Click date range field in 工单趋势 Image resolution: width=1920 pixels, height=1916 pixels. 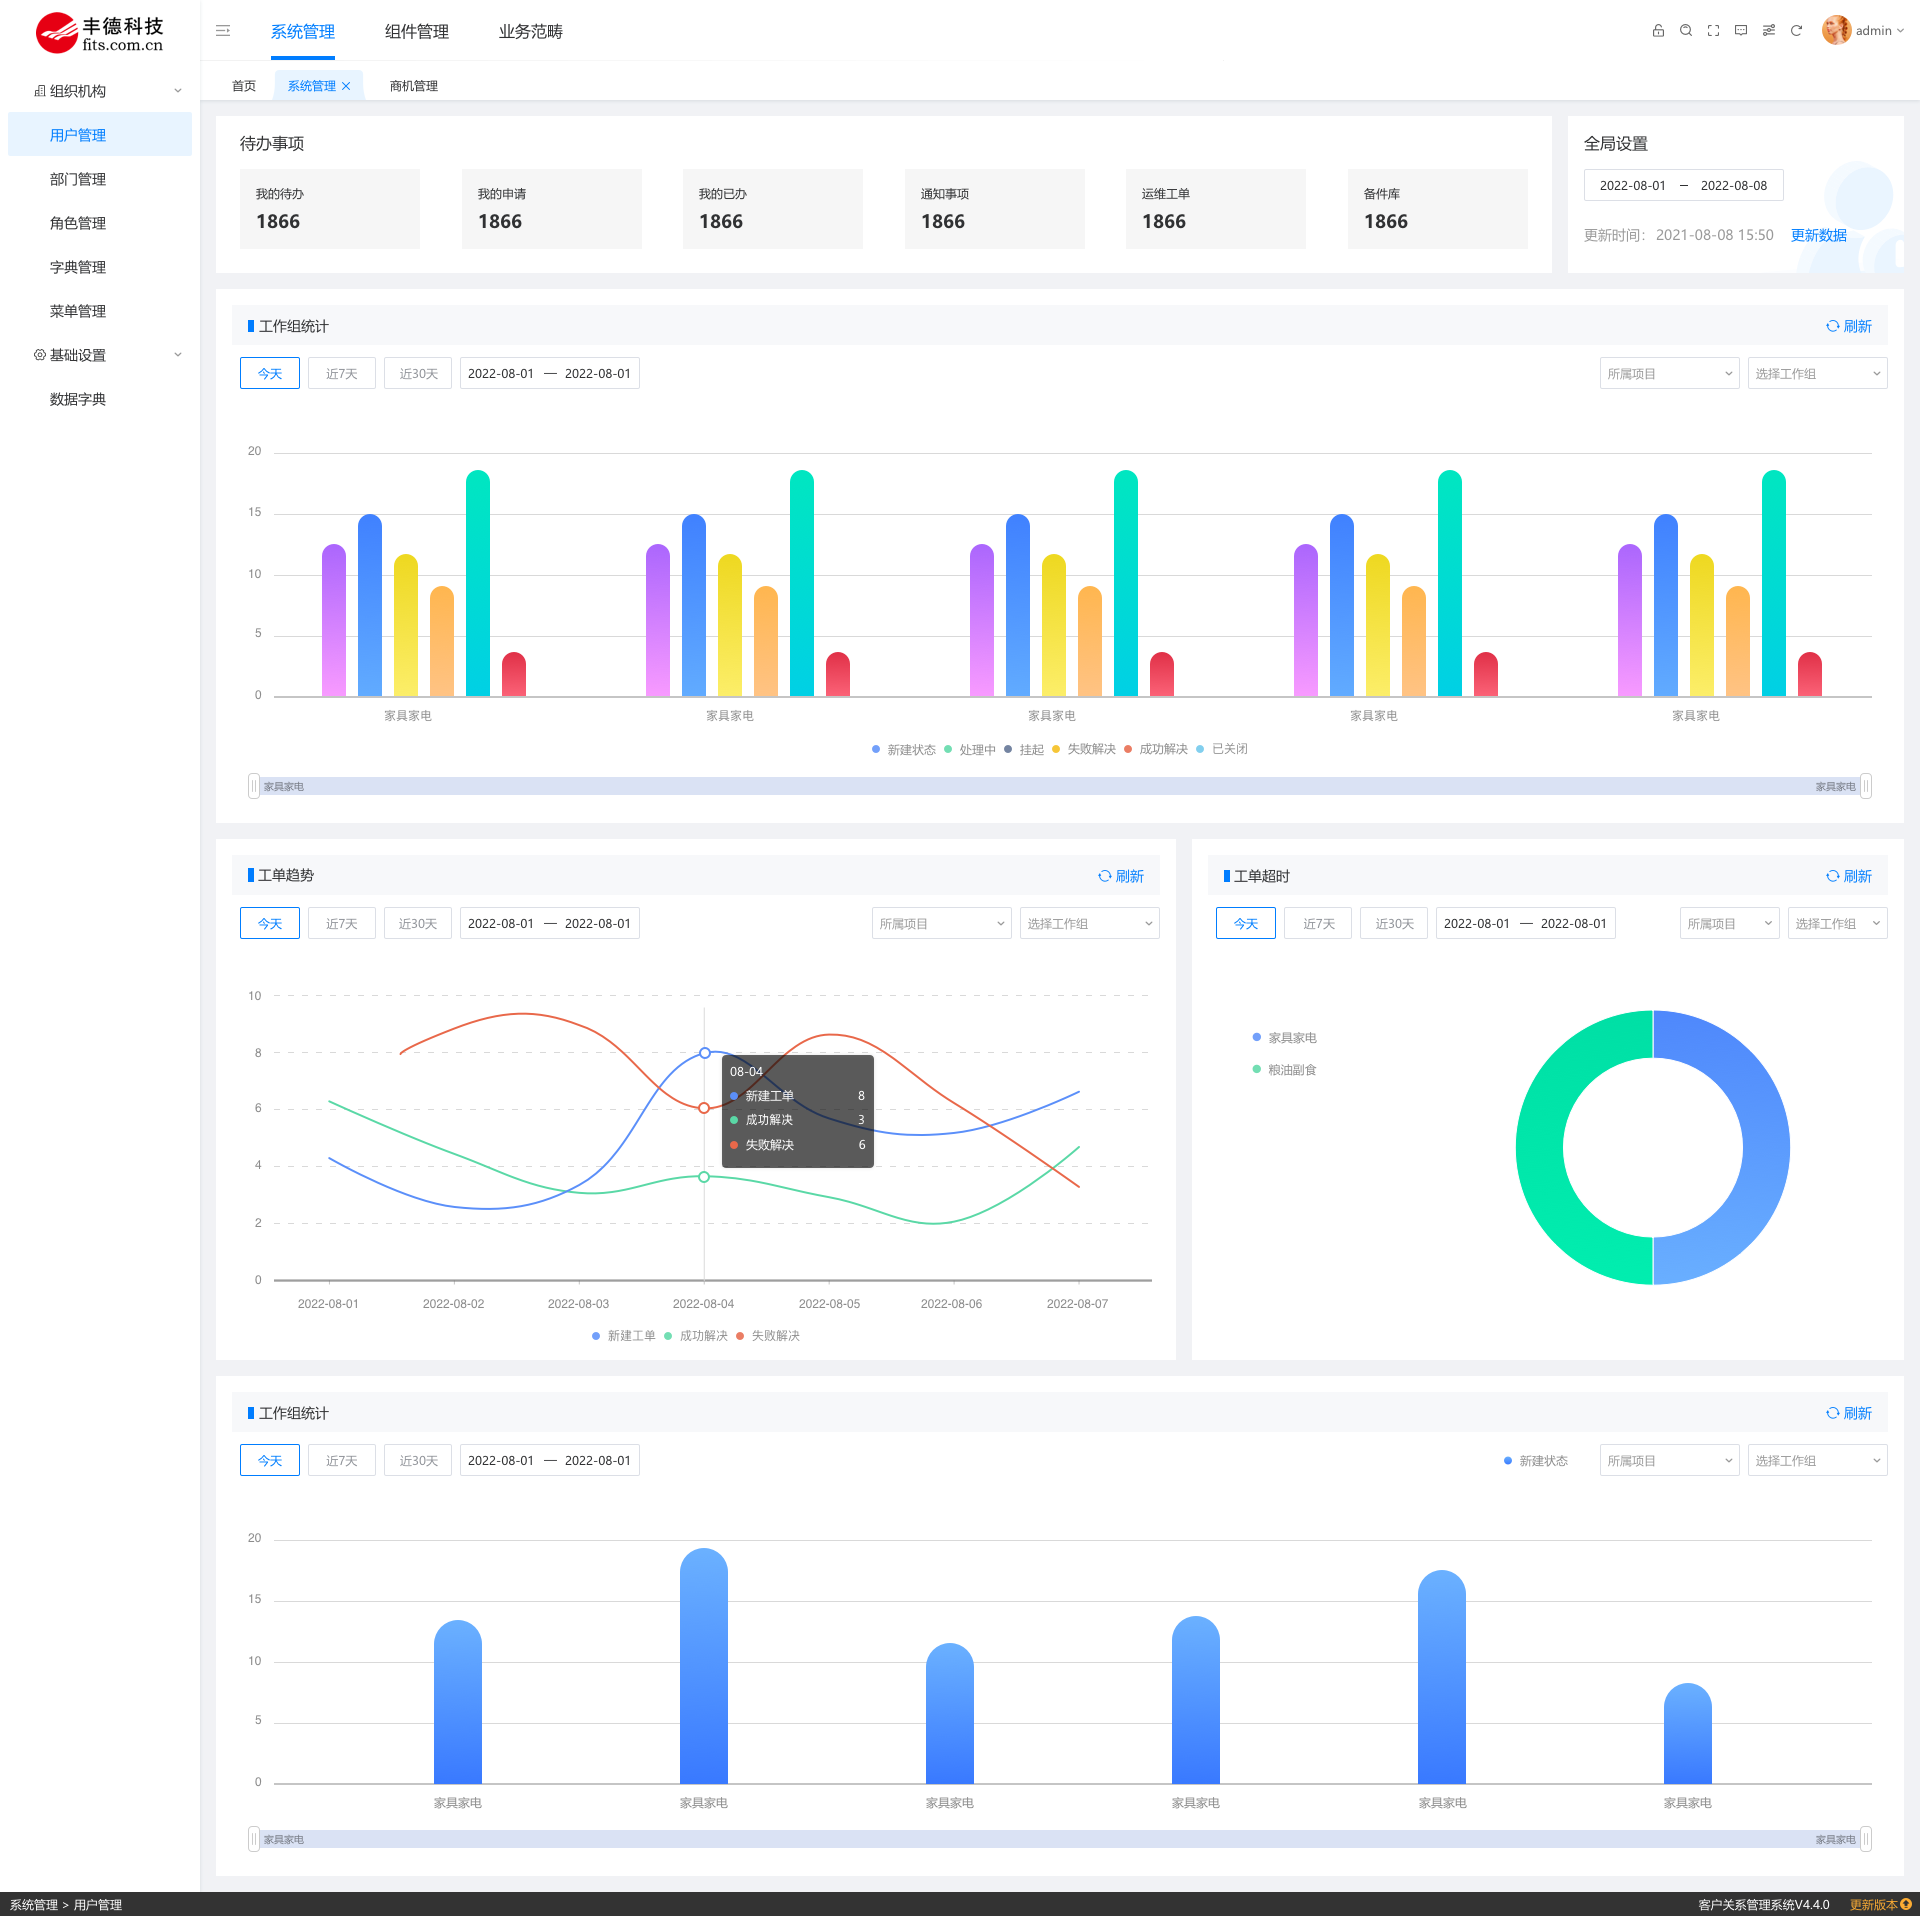coord(549,923)
